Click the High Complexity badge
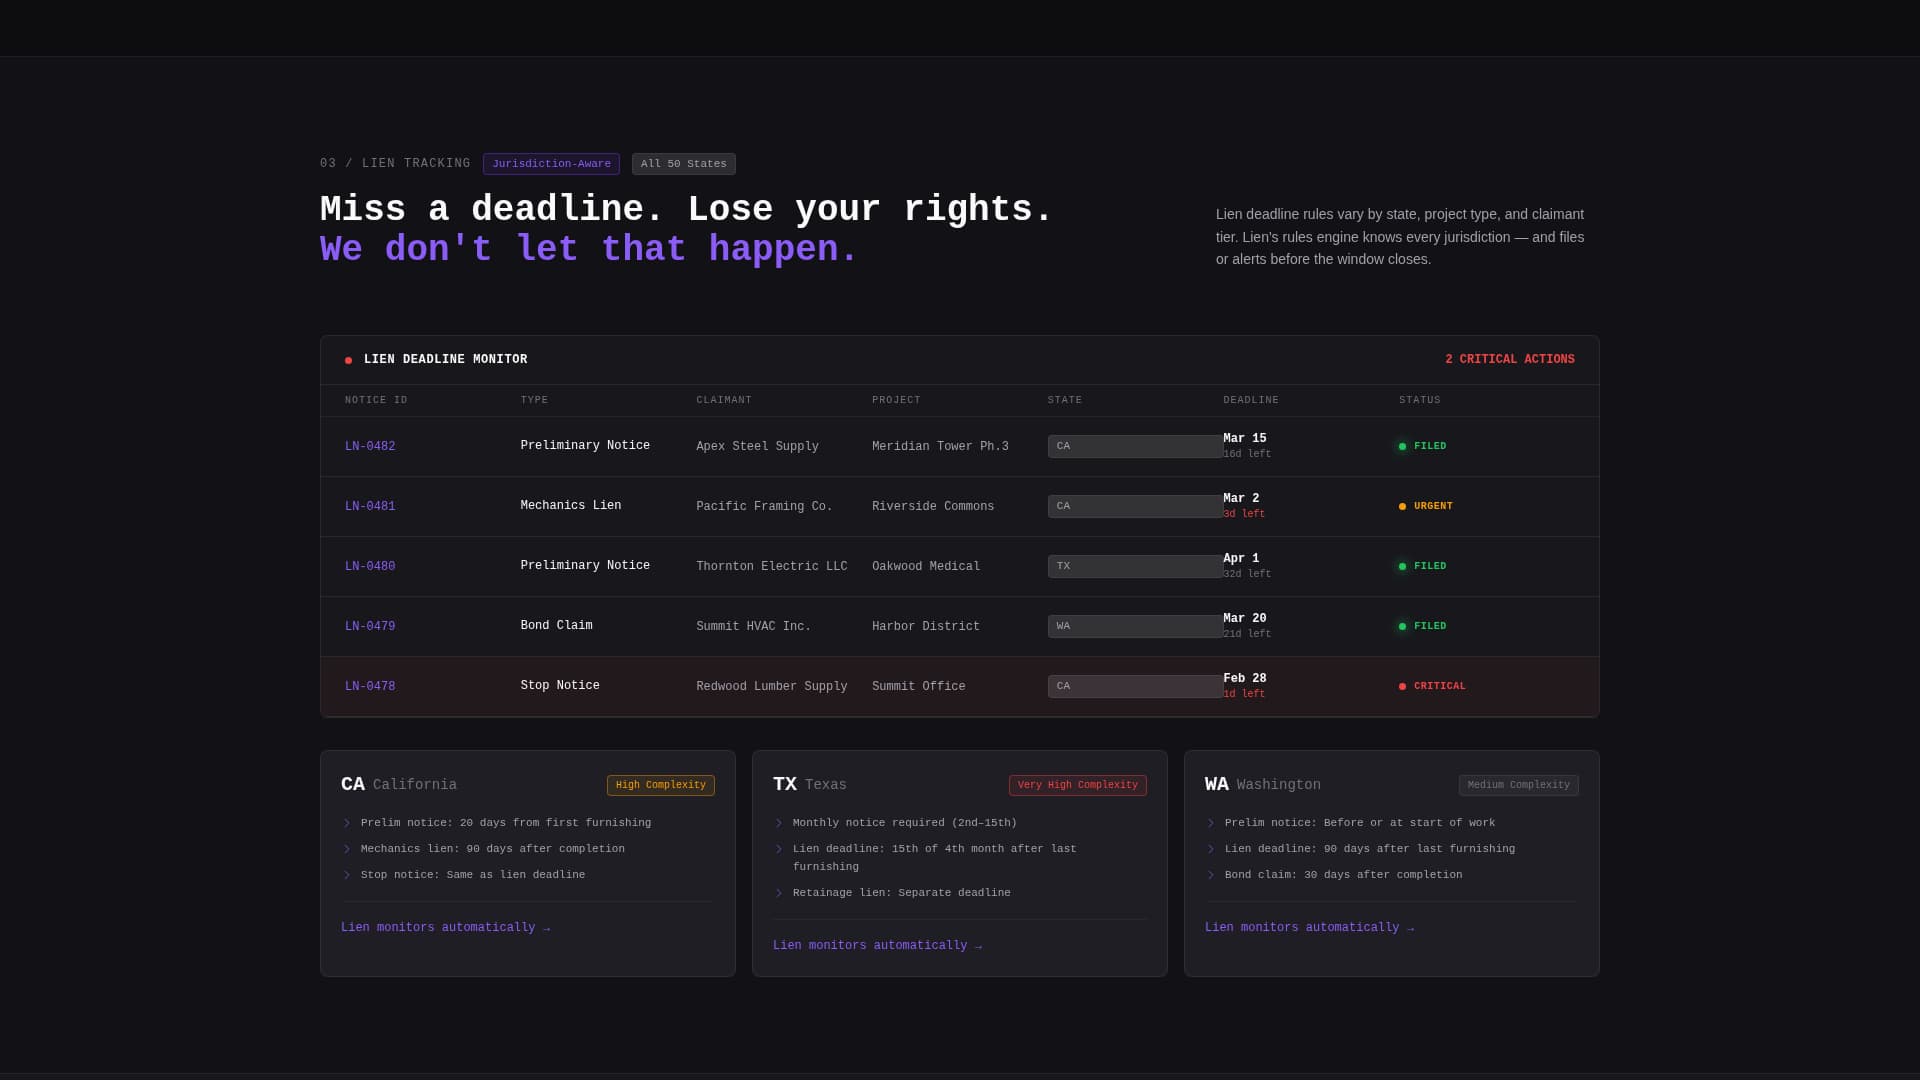 pos(661,786)
